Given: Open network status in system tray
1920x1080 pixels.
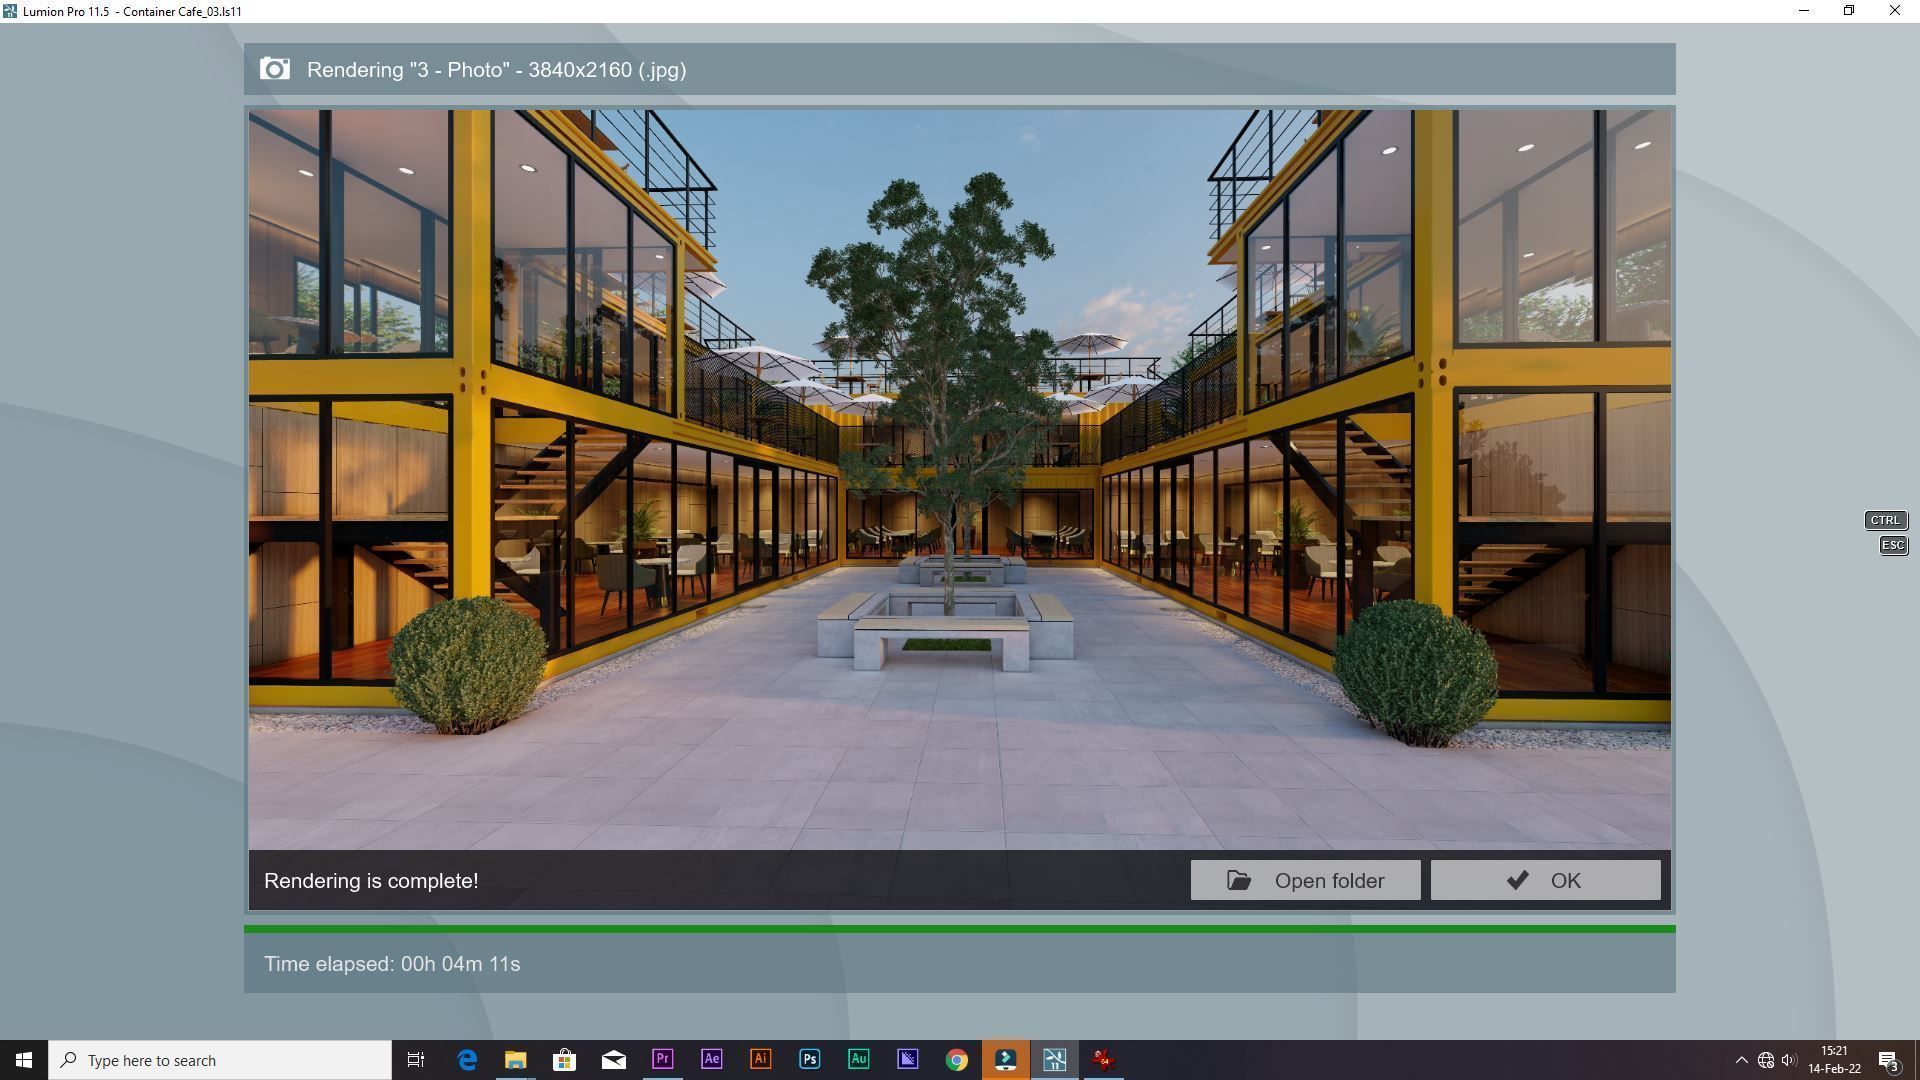Looking at the screenshot, I should tap(1765, 1060).
